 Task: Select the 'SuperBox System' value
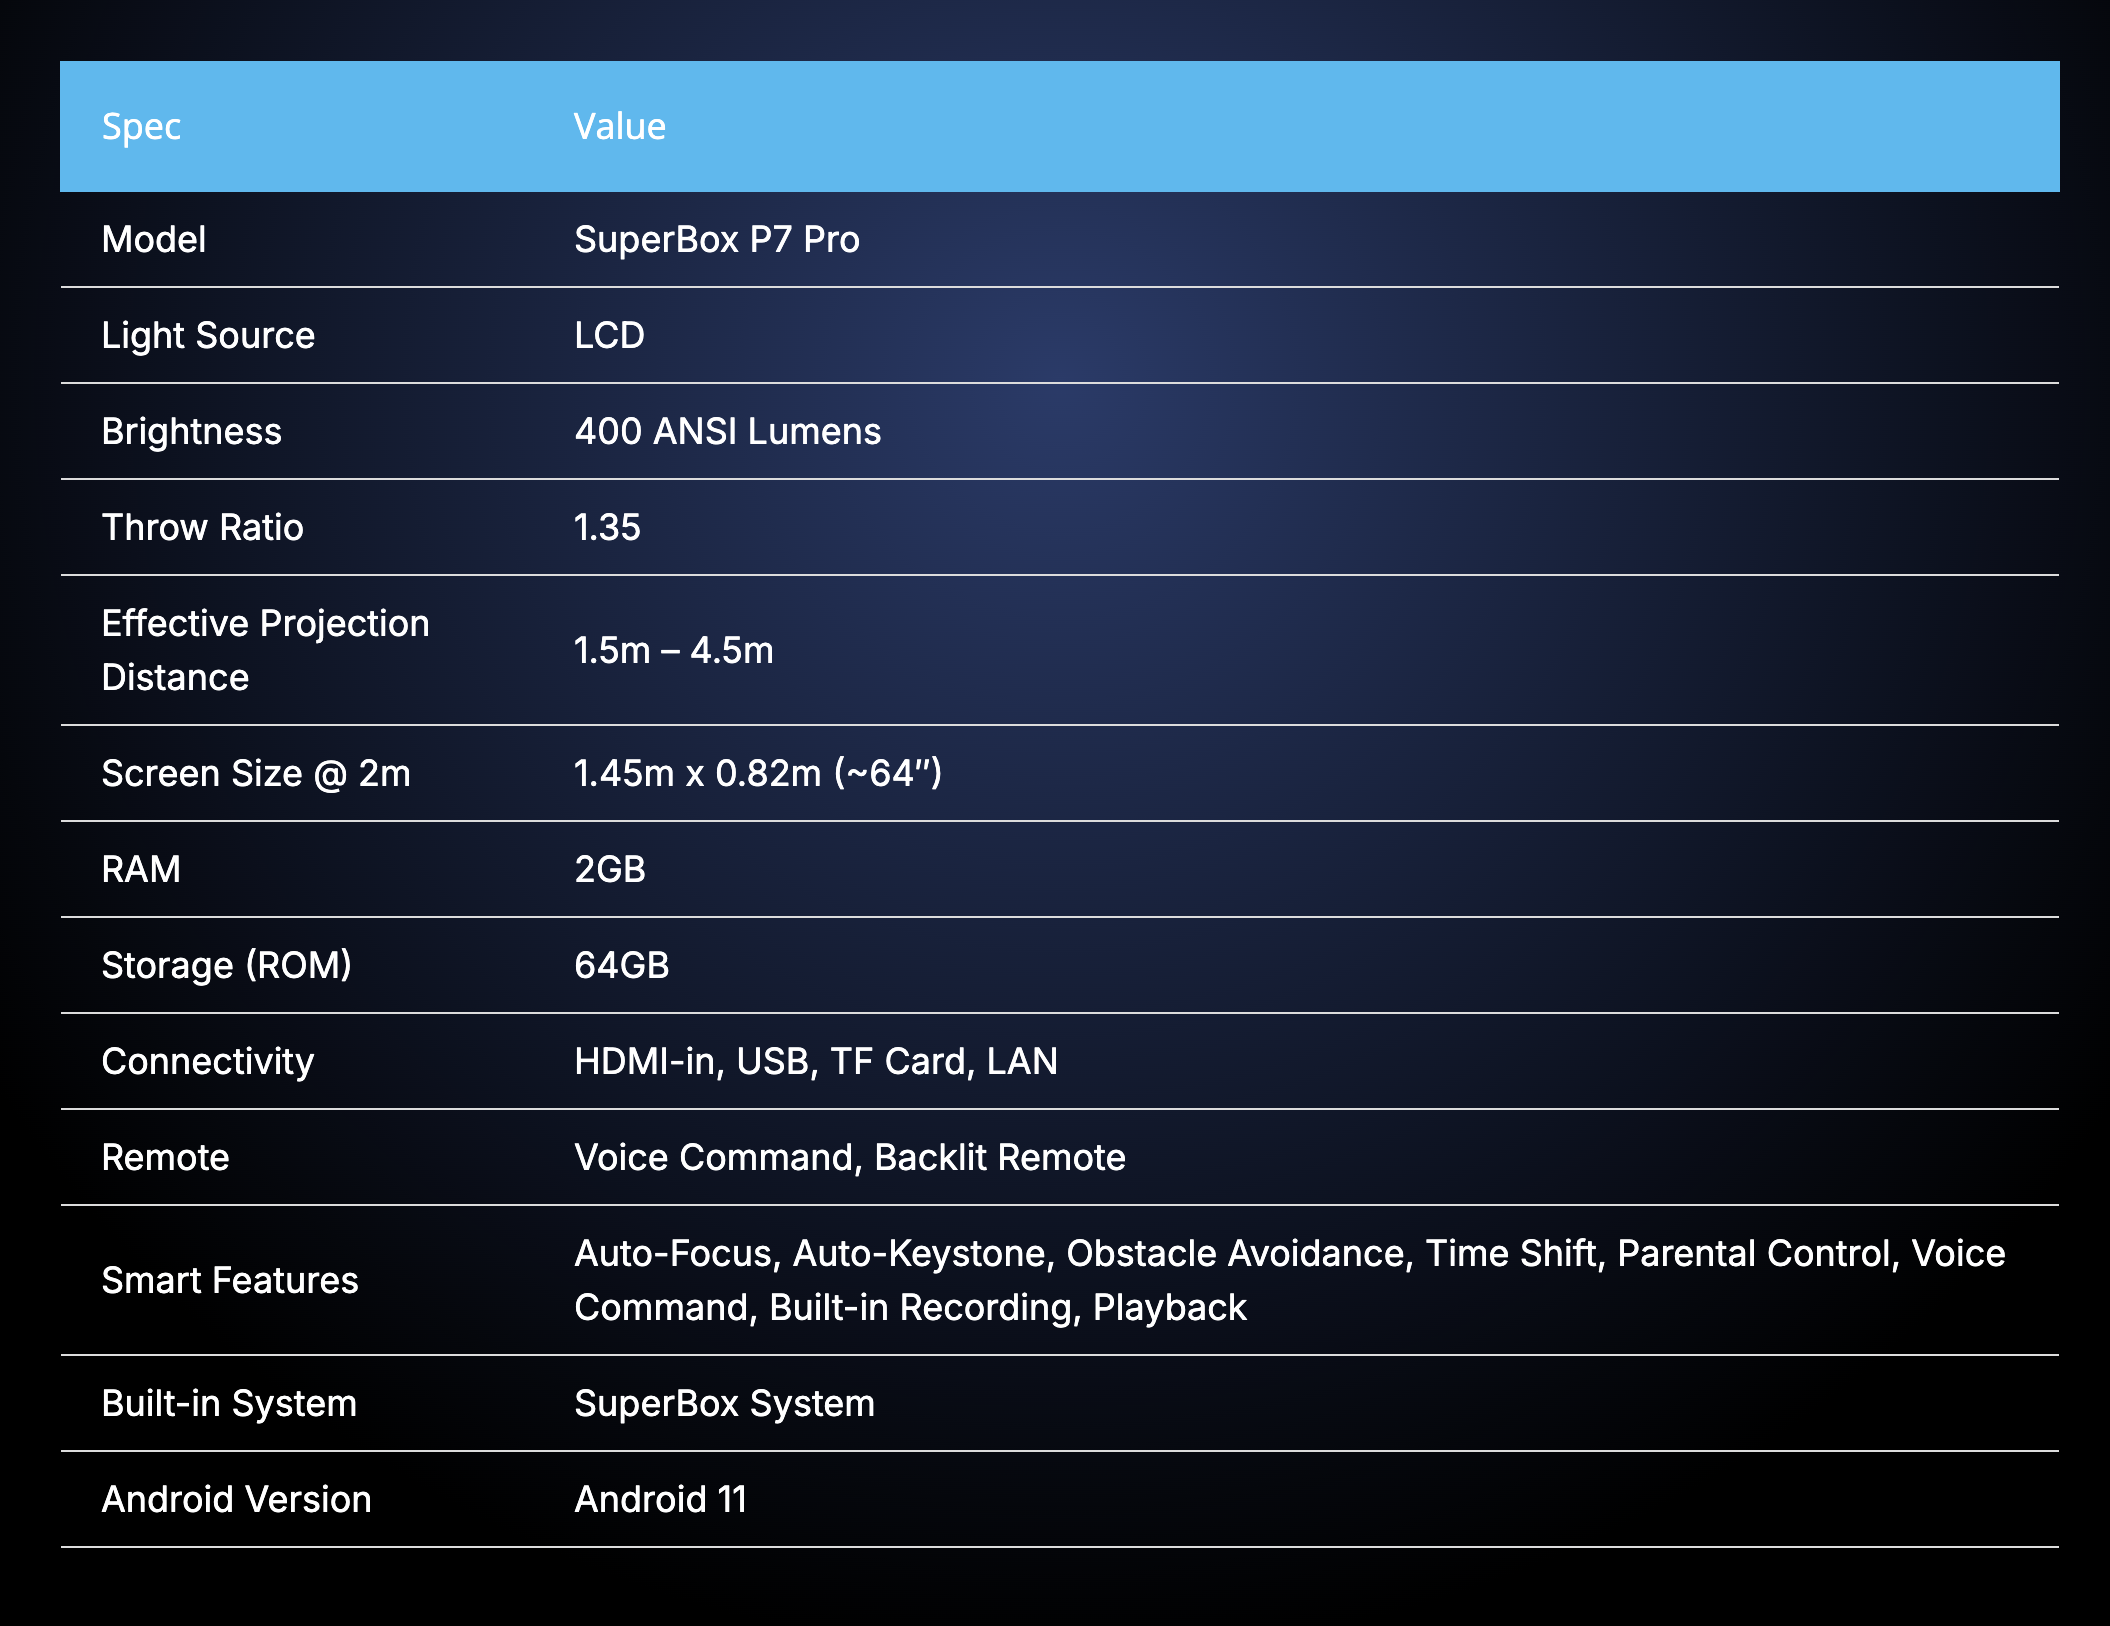[724, 1404]
